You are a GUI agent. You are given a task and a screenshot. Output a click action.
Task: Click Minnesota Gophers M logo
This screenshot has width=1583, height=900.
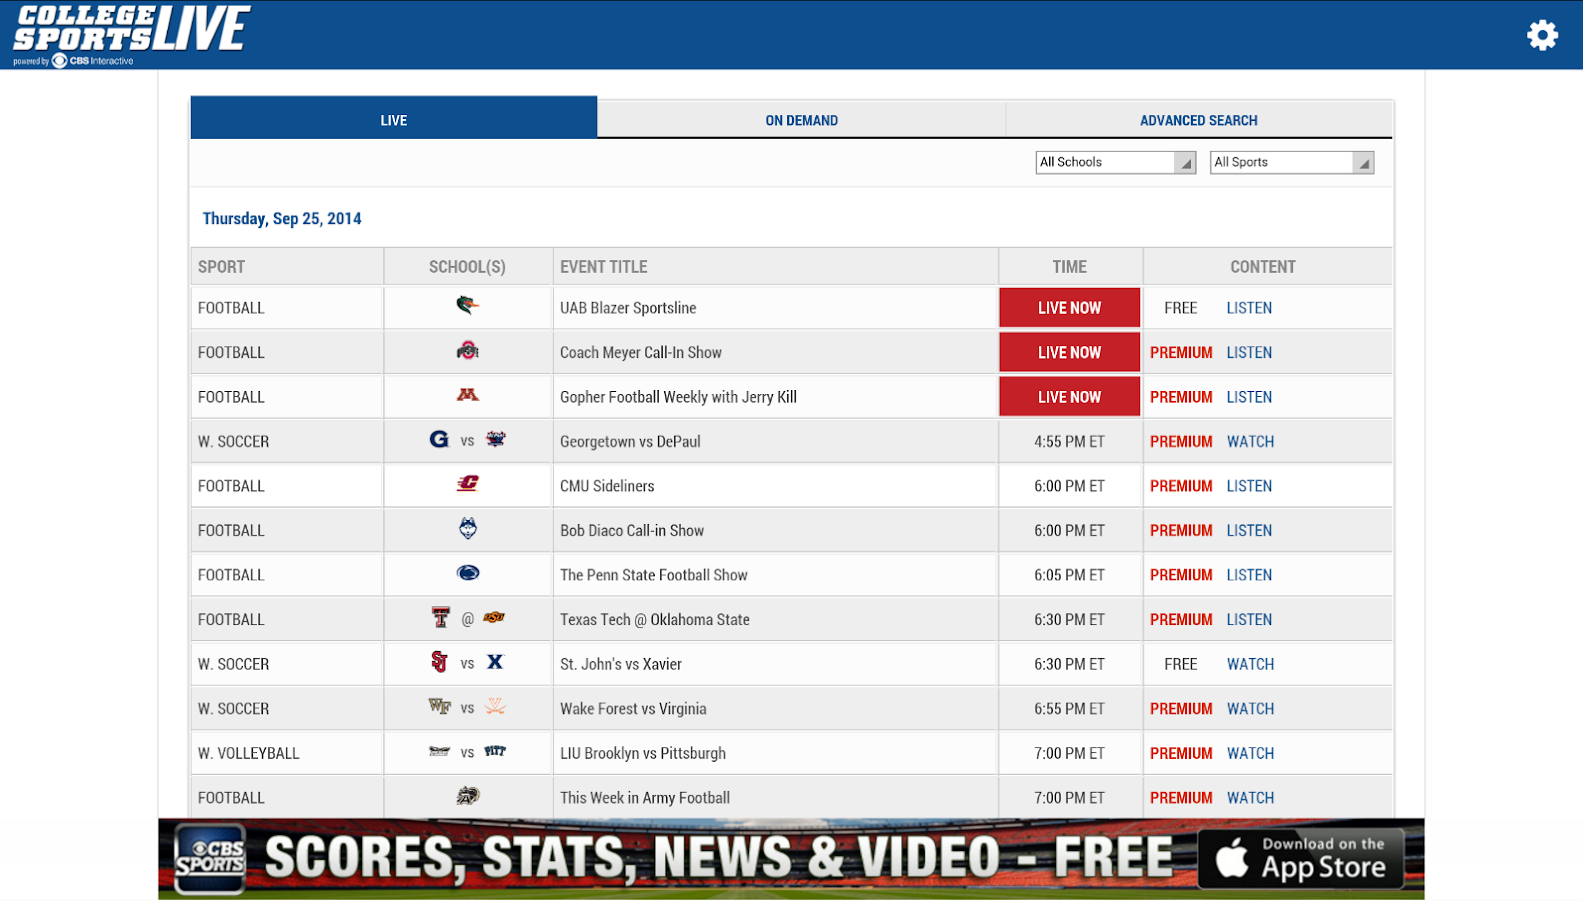coord(467,395)
